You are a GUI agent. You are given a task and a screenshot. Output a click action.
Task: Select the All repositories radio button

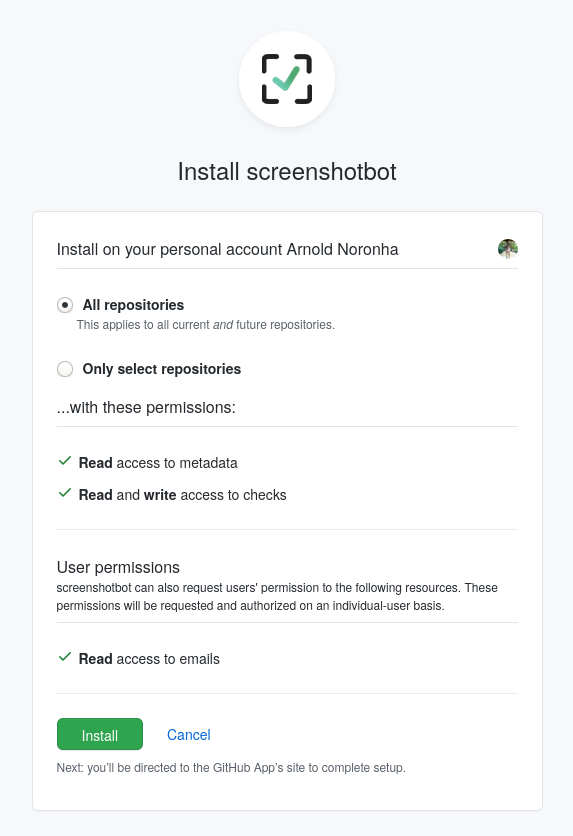tap(65, 305)
